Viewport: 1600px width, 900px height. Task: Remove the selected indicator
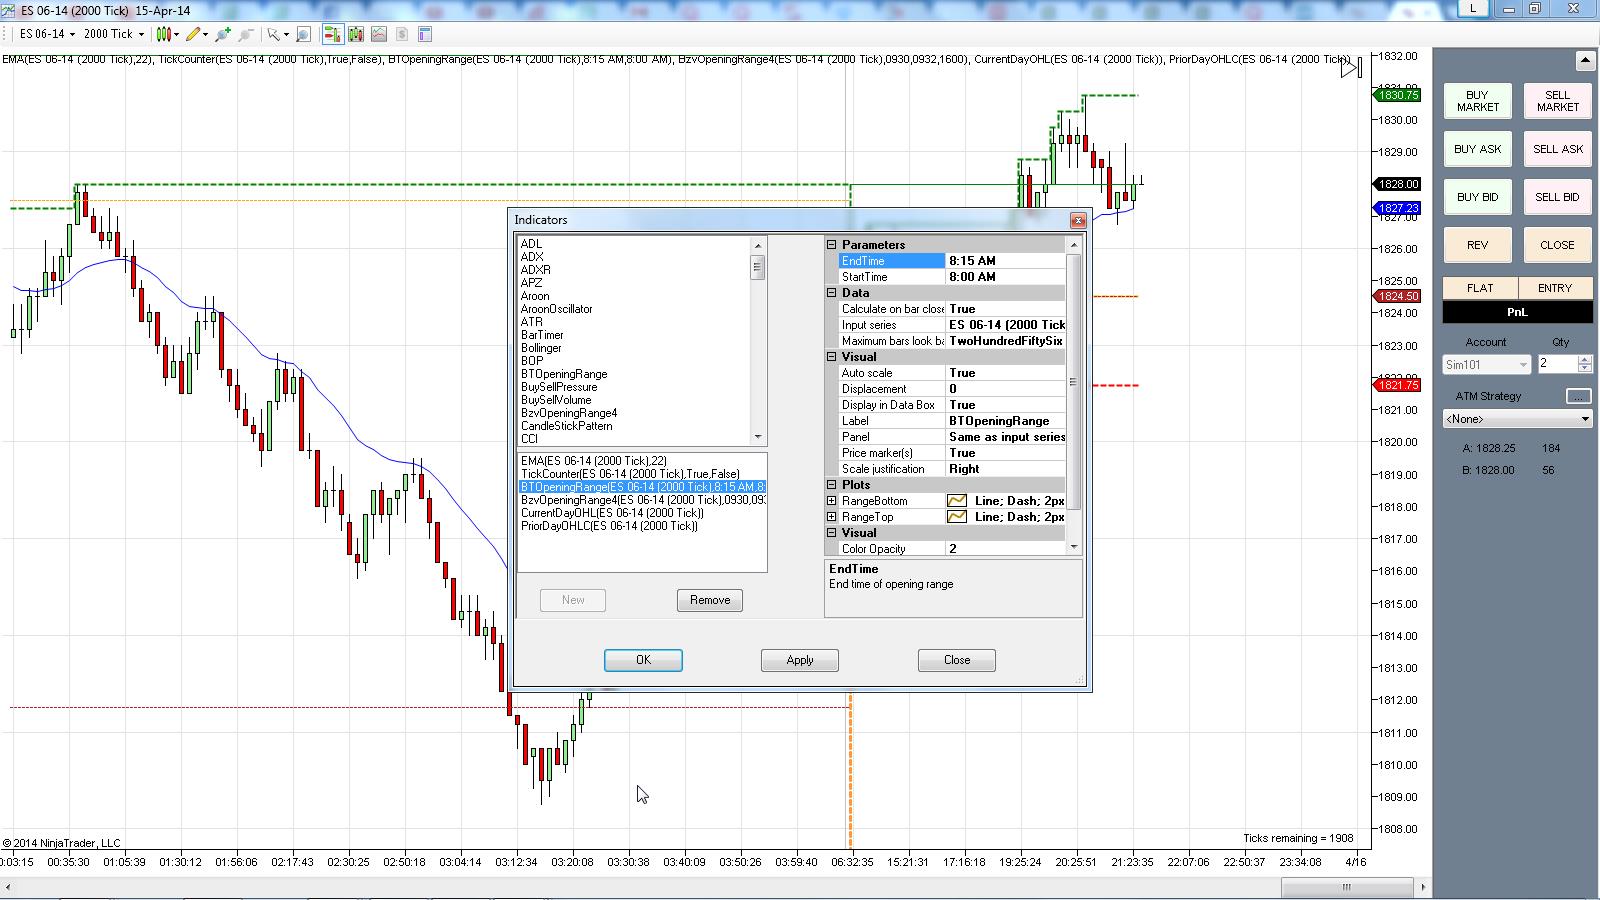point(710,600)
